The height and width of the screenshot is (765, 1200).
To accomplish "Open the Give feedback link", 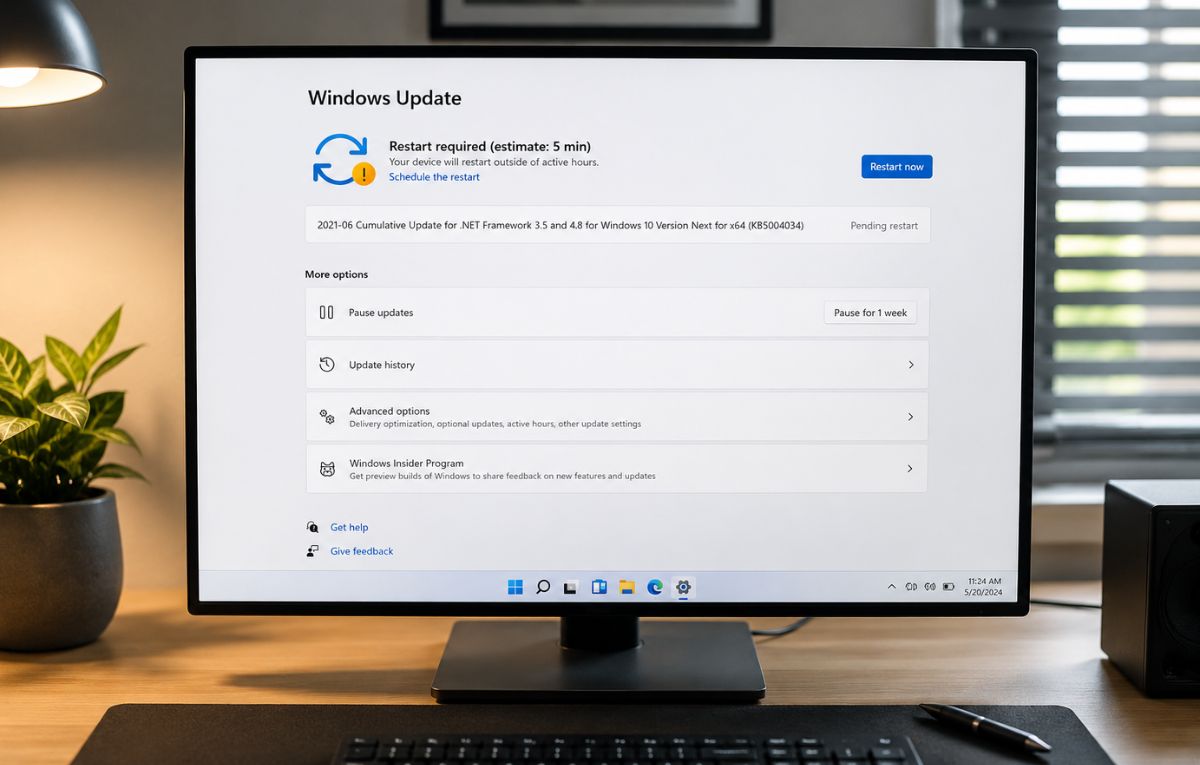I will click(x=362, y=551).
